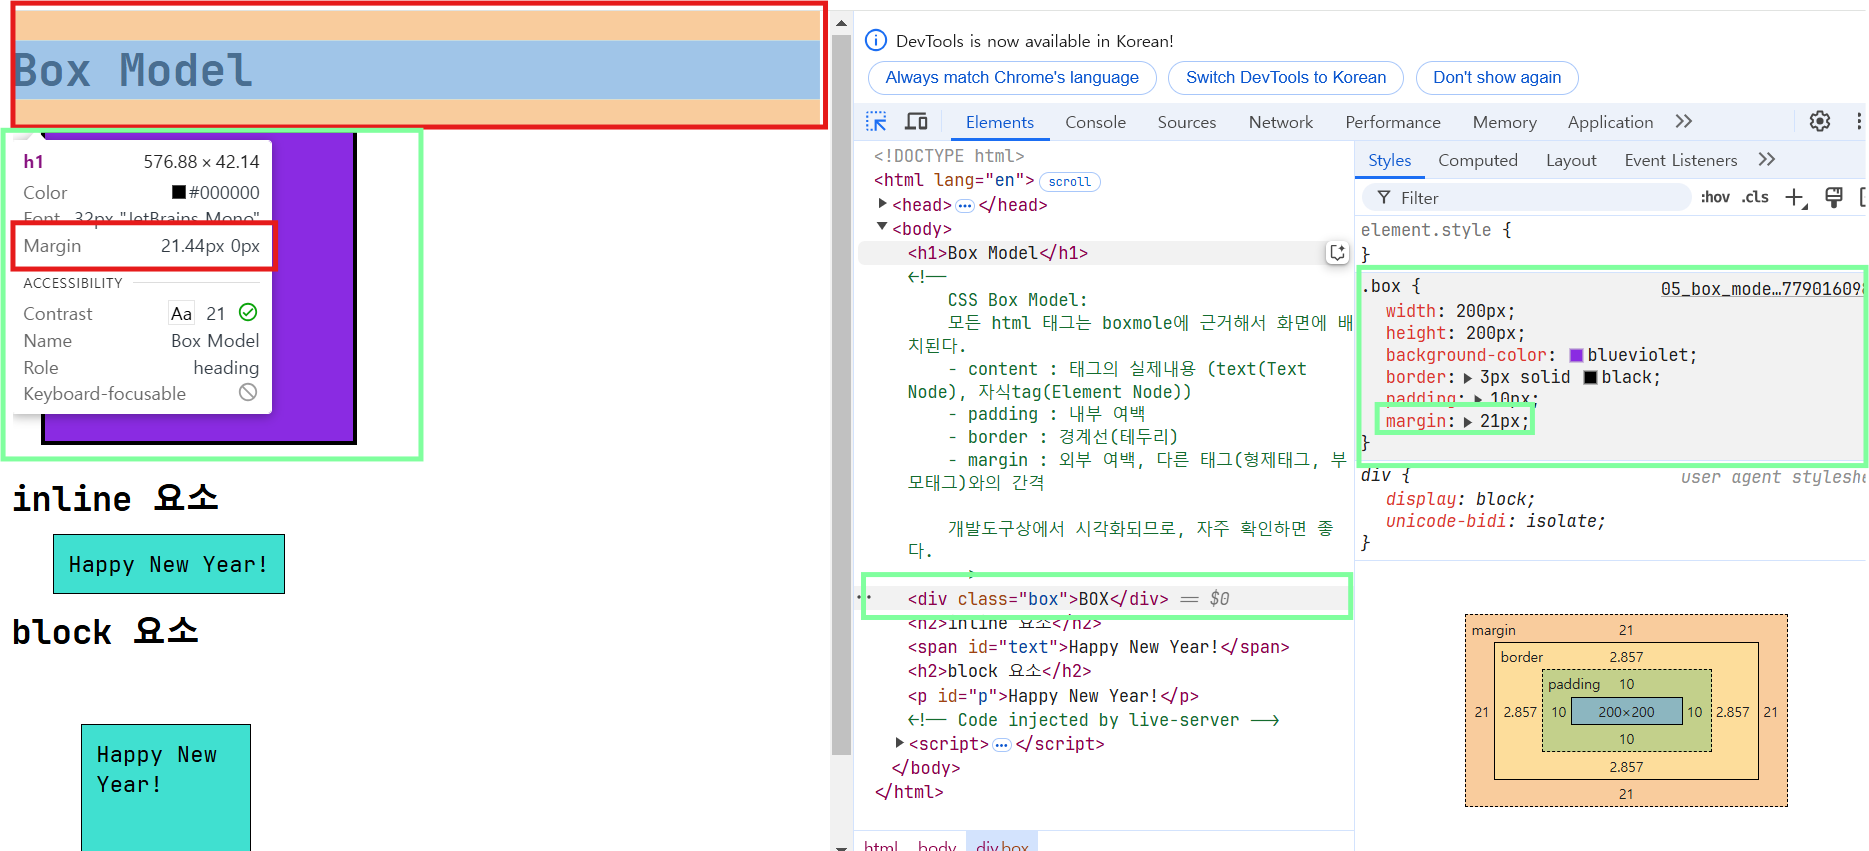This screenshot has width=1869, height=851.
Task: Select the p id p DOM row
Action: 1053,696
